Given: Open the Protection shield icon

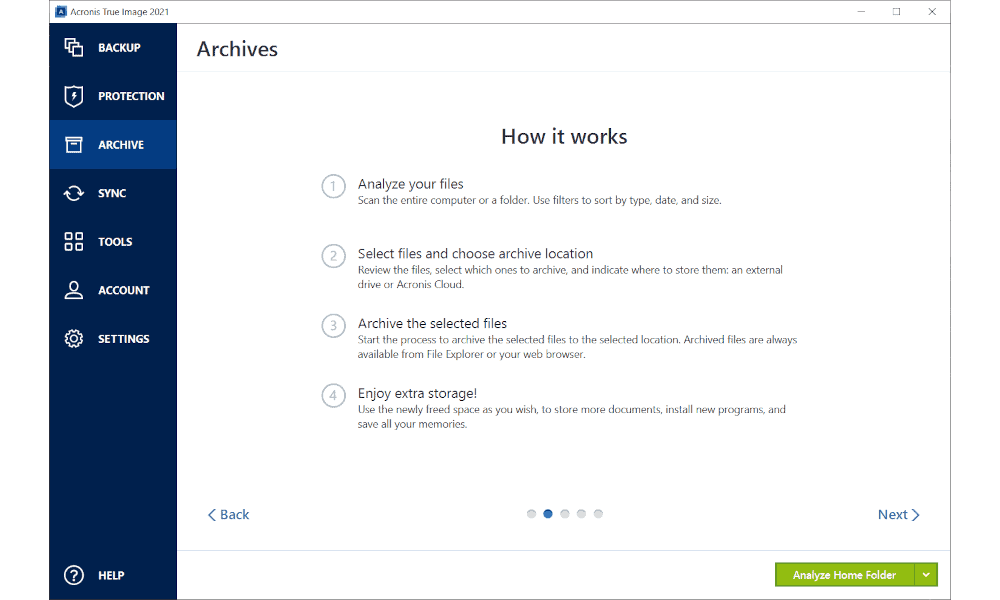Looking at the screenshot, I should [x=74, y=96].
